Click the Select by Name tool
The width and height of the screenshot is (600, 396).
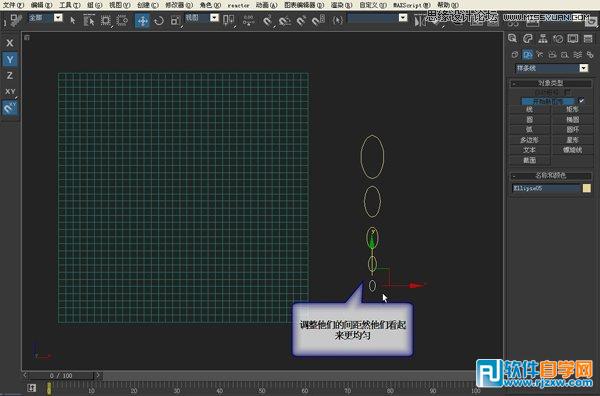[x=89, y=20]
